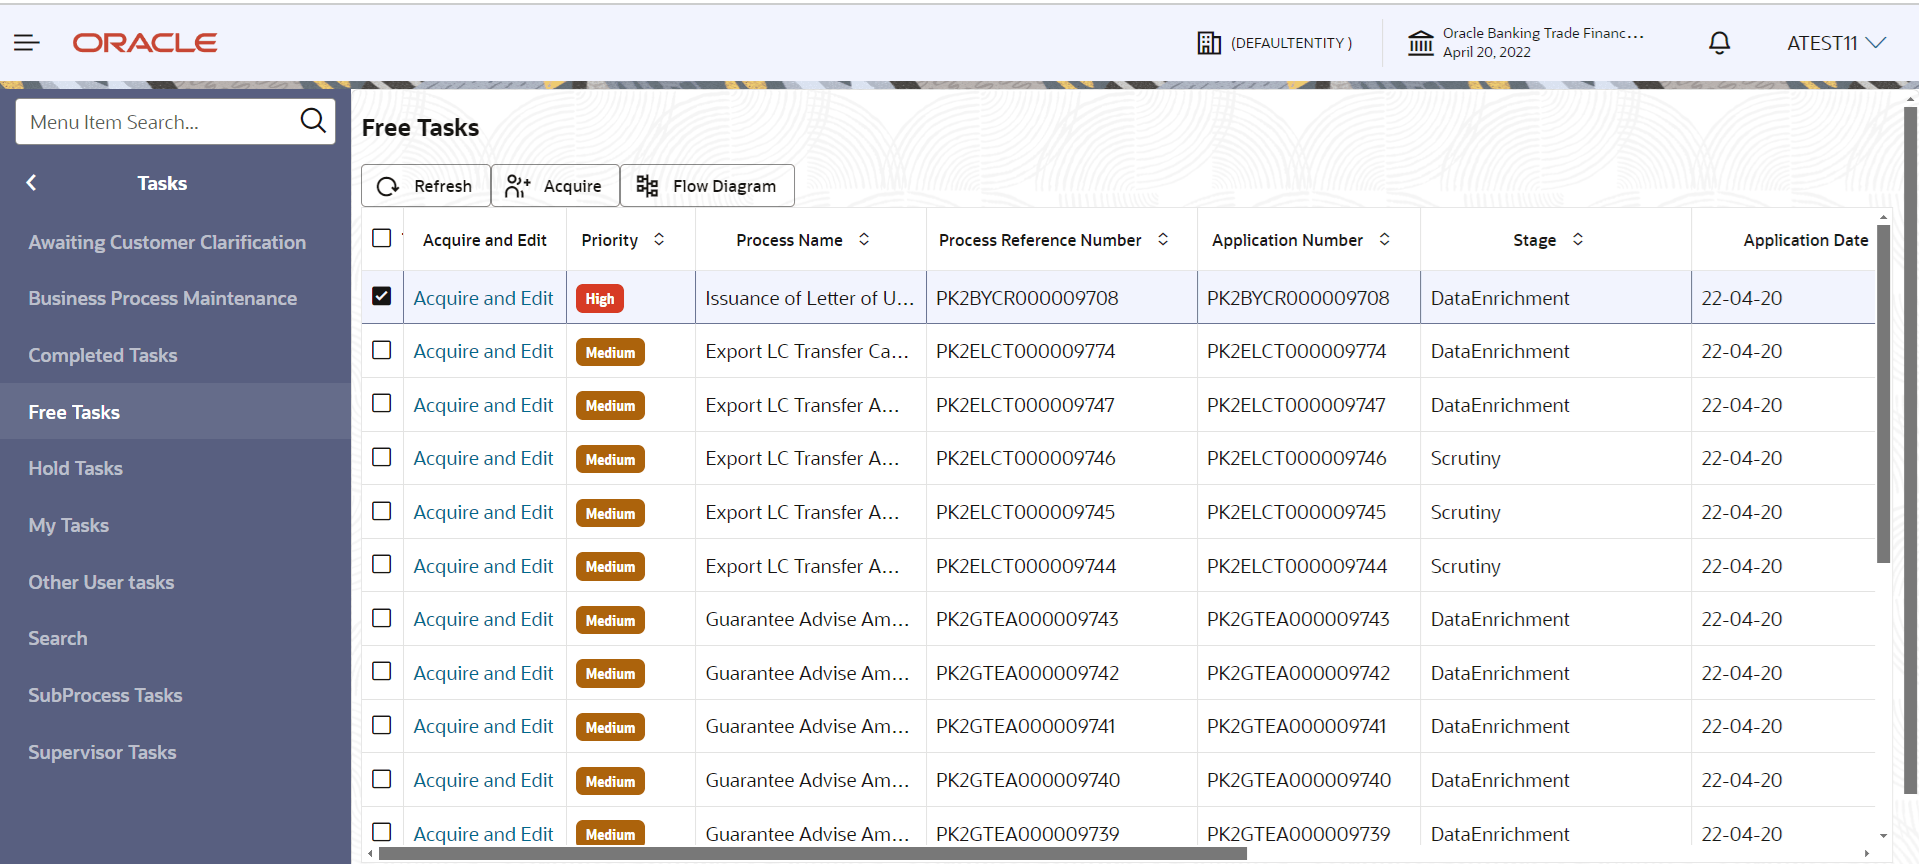Click application number PK2GTEA000009742

click(x=1298, y=673)
